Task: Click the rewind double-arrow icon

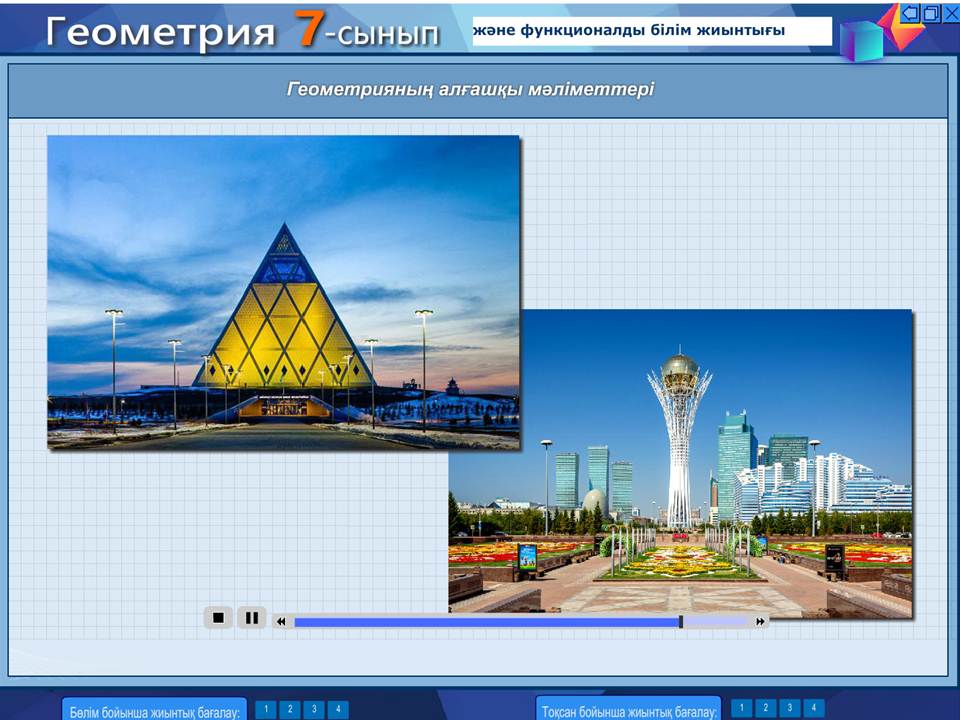Action: coord(281,621)
